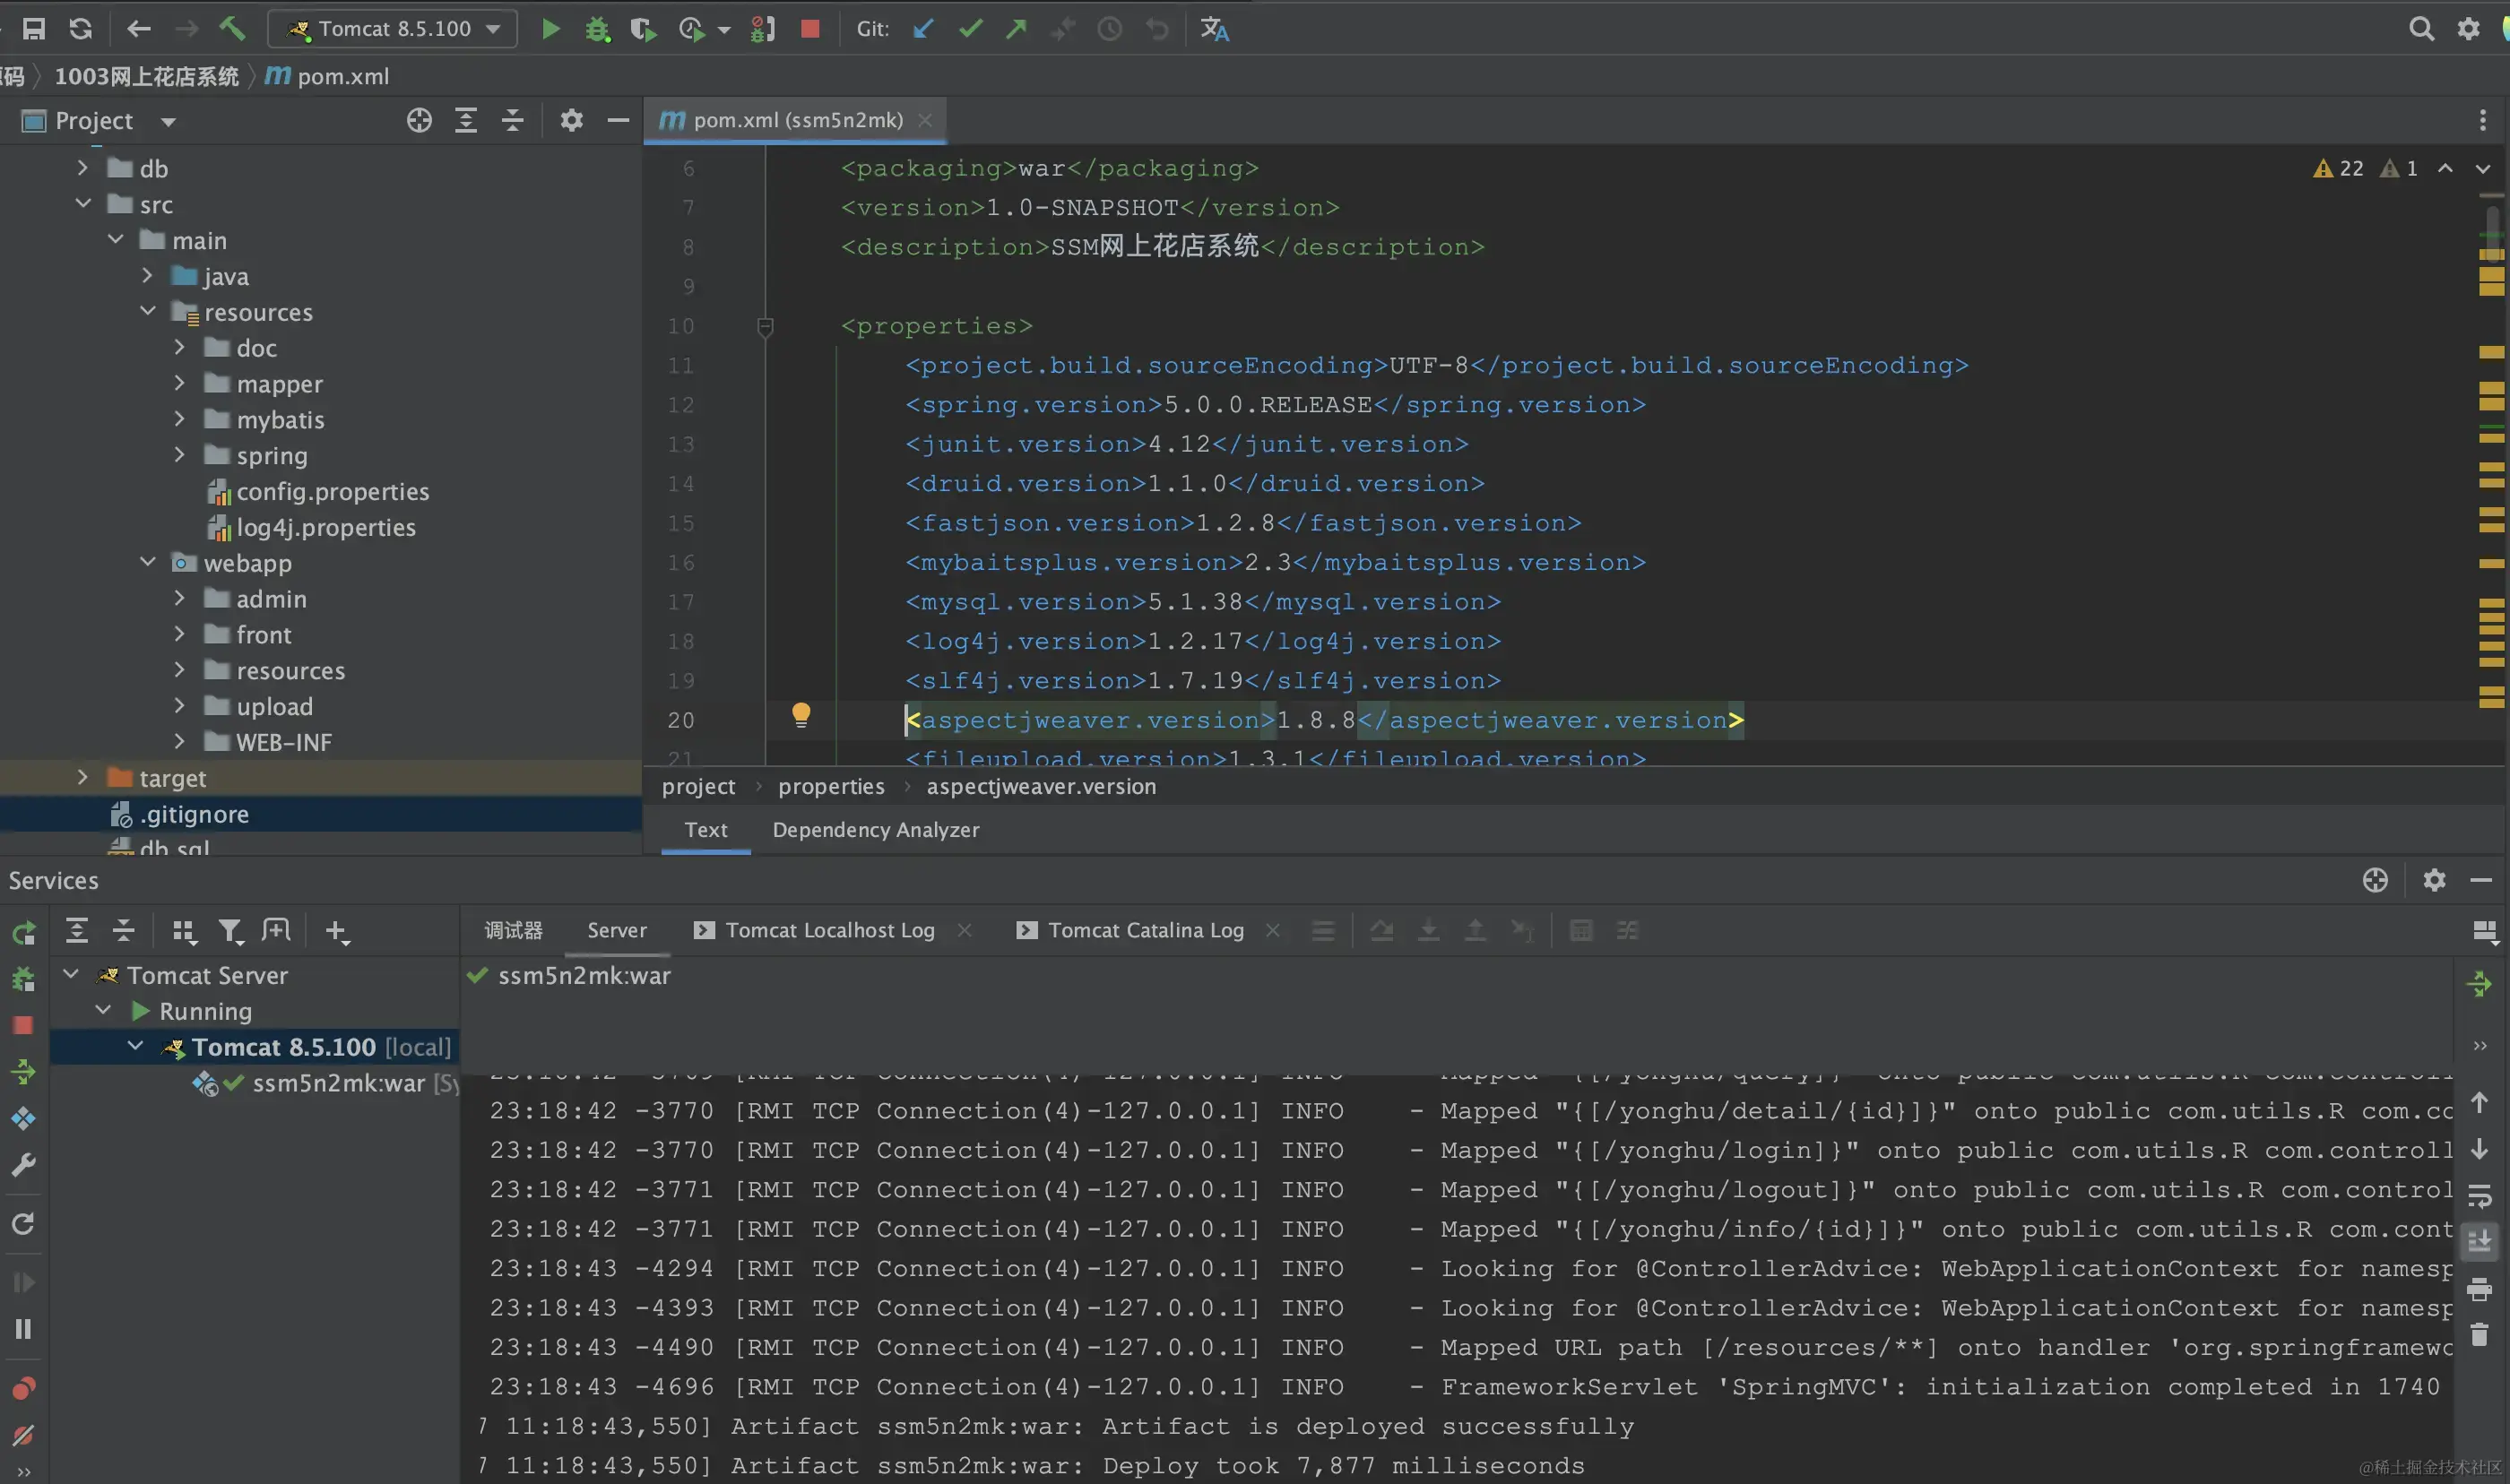Screen dimensions: 2510x1484
Task: Switch to the Dependency Analyzer tab
Action: click(x=875, y=829)
